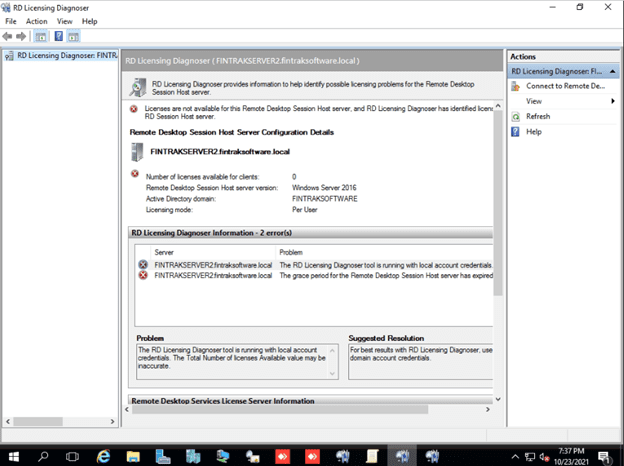The width and height of the screenshot is (624, 466).
Task: Click the Connect to Remote Desktop icon
Action: pos(516,86)
